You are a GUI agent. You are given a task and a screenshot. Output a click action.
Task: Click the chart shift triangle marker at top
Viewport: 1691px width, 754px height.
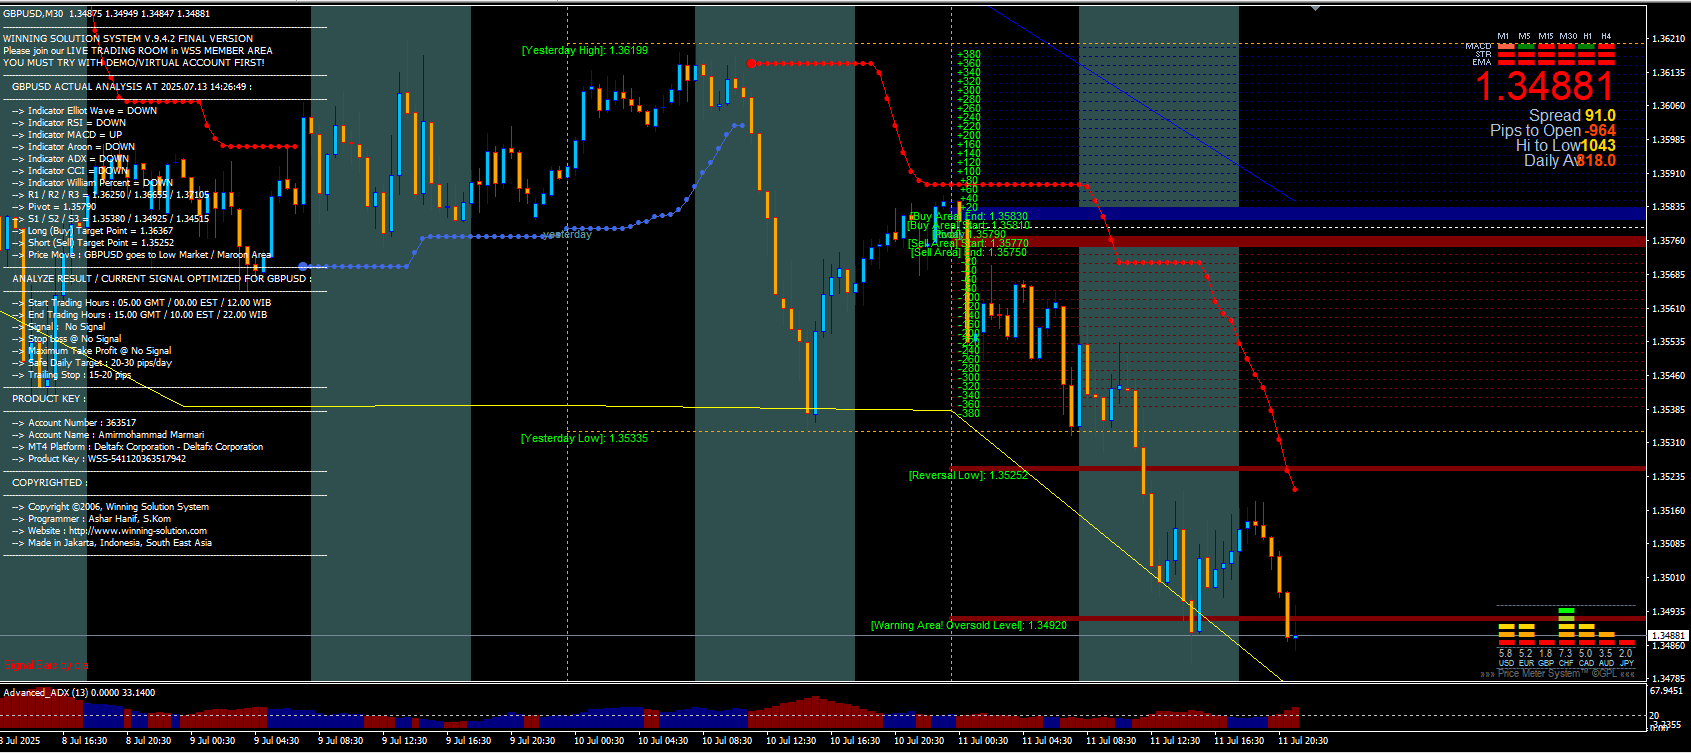(x=1316, y=8)
